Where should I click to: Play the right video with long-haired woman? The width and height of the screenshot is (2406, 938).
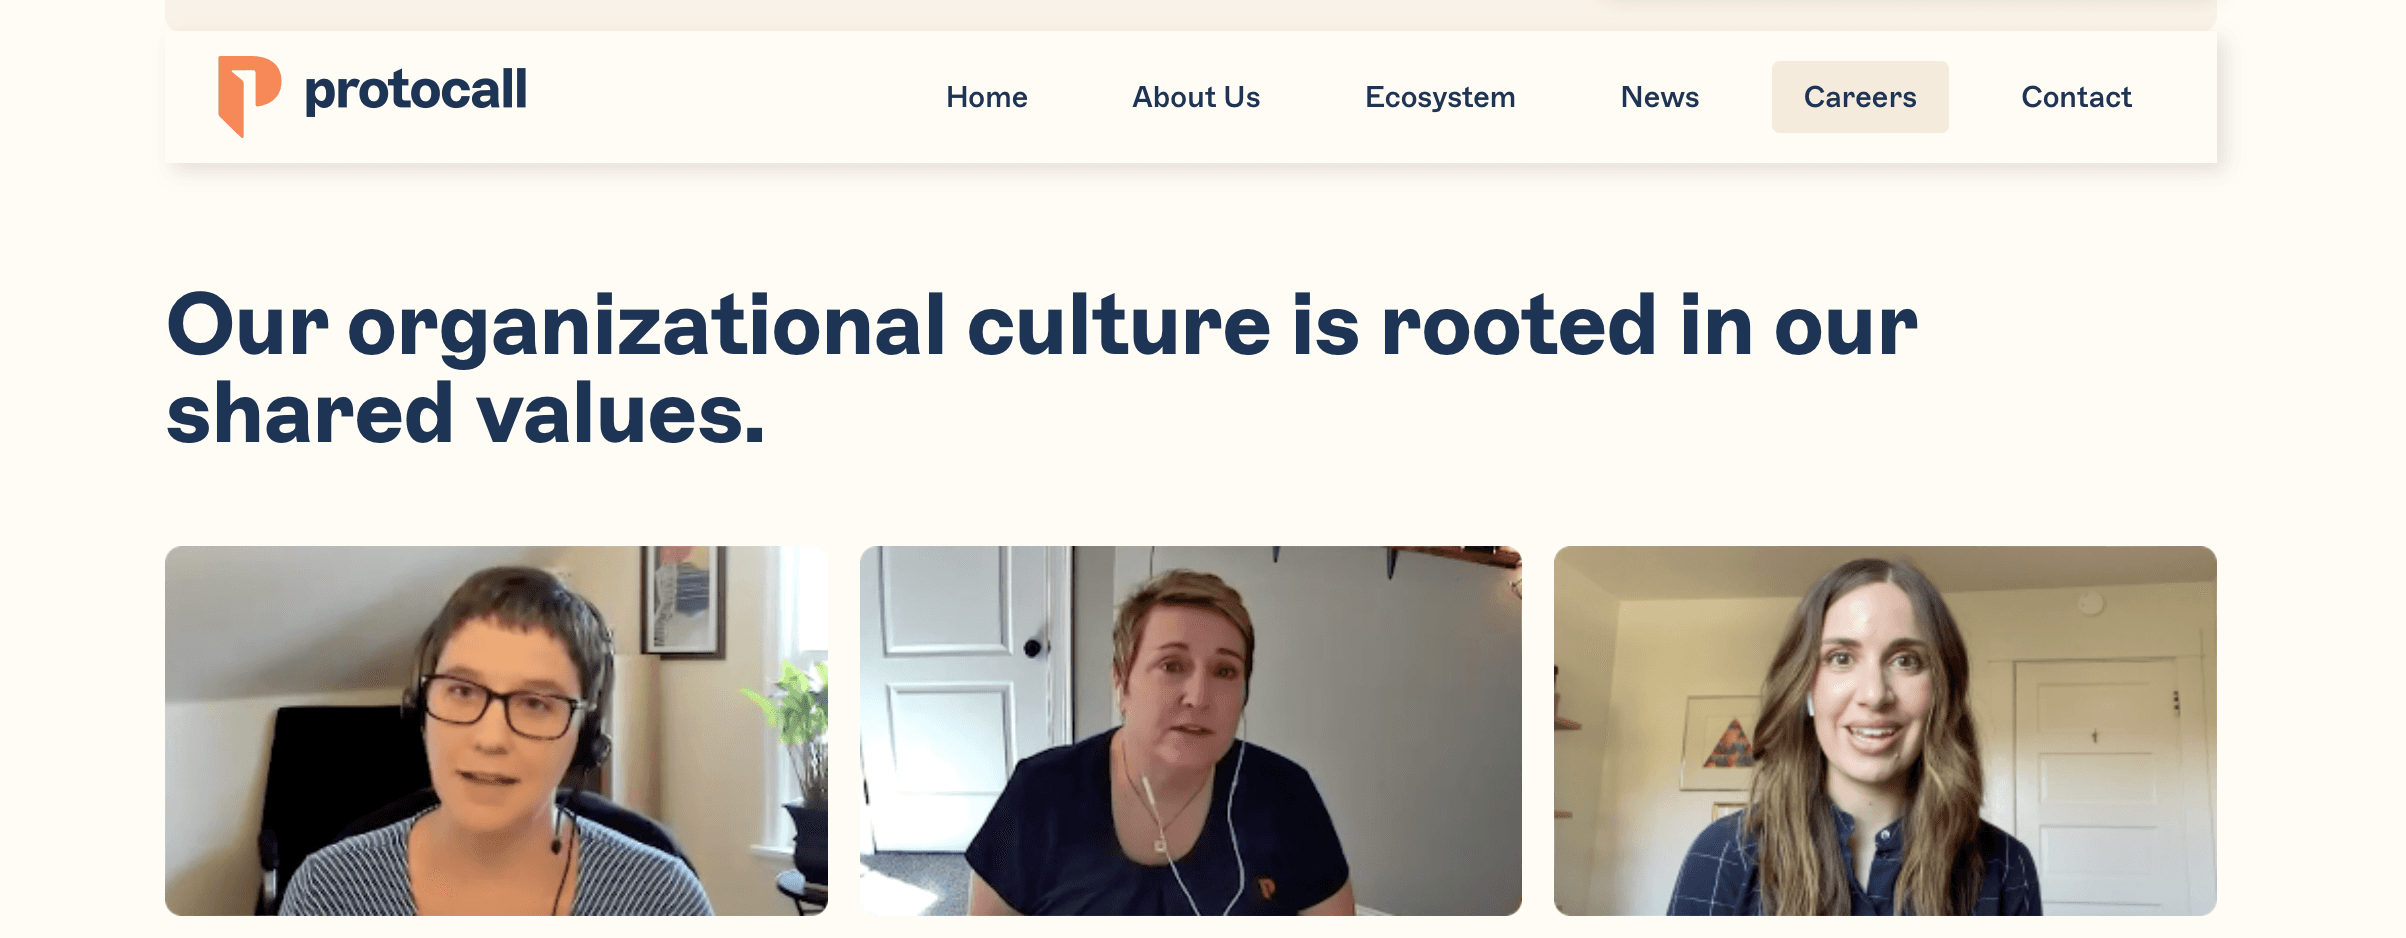point(1884,730)
